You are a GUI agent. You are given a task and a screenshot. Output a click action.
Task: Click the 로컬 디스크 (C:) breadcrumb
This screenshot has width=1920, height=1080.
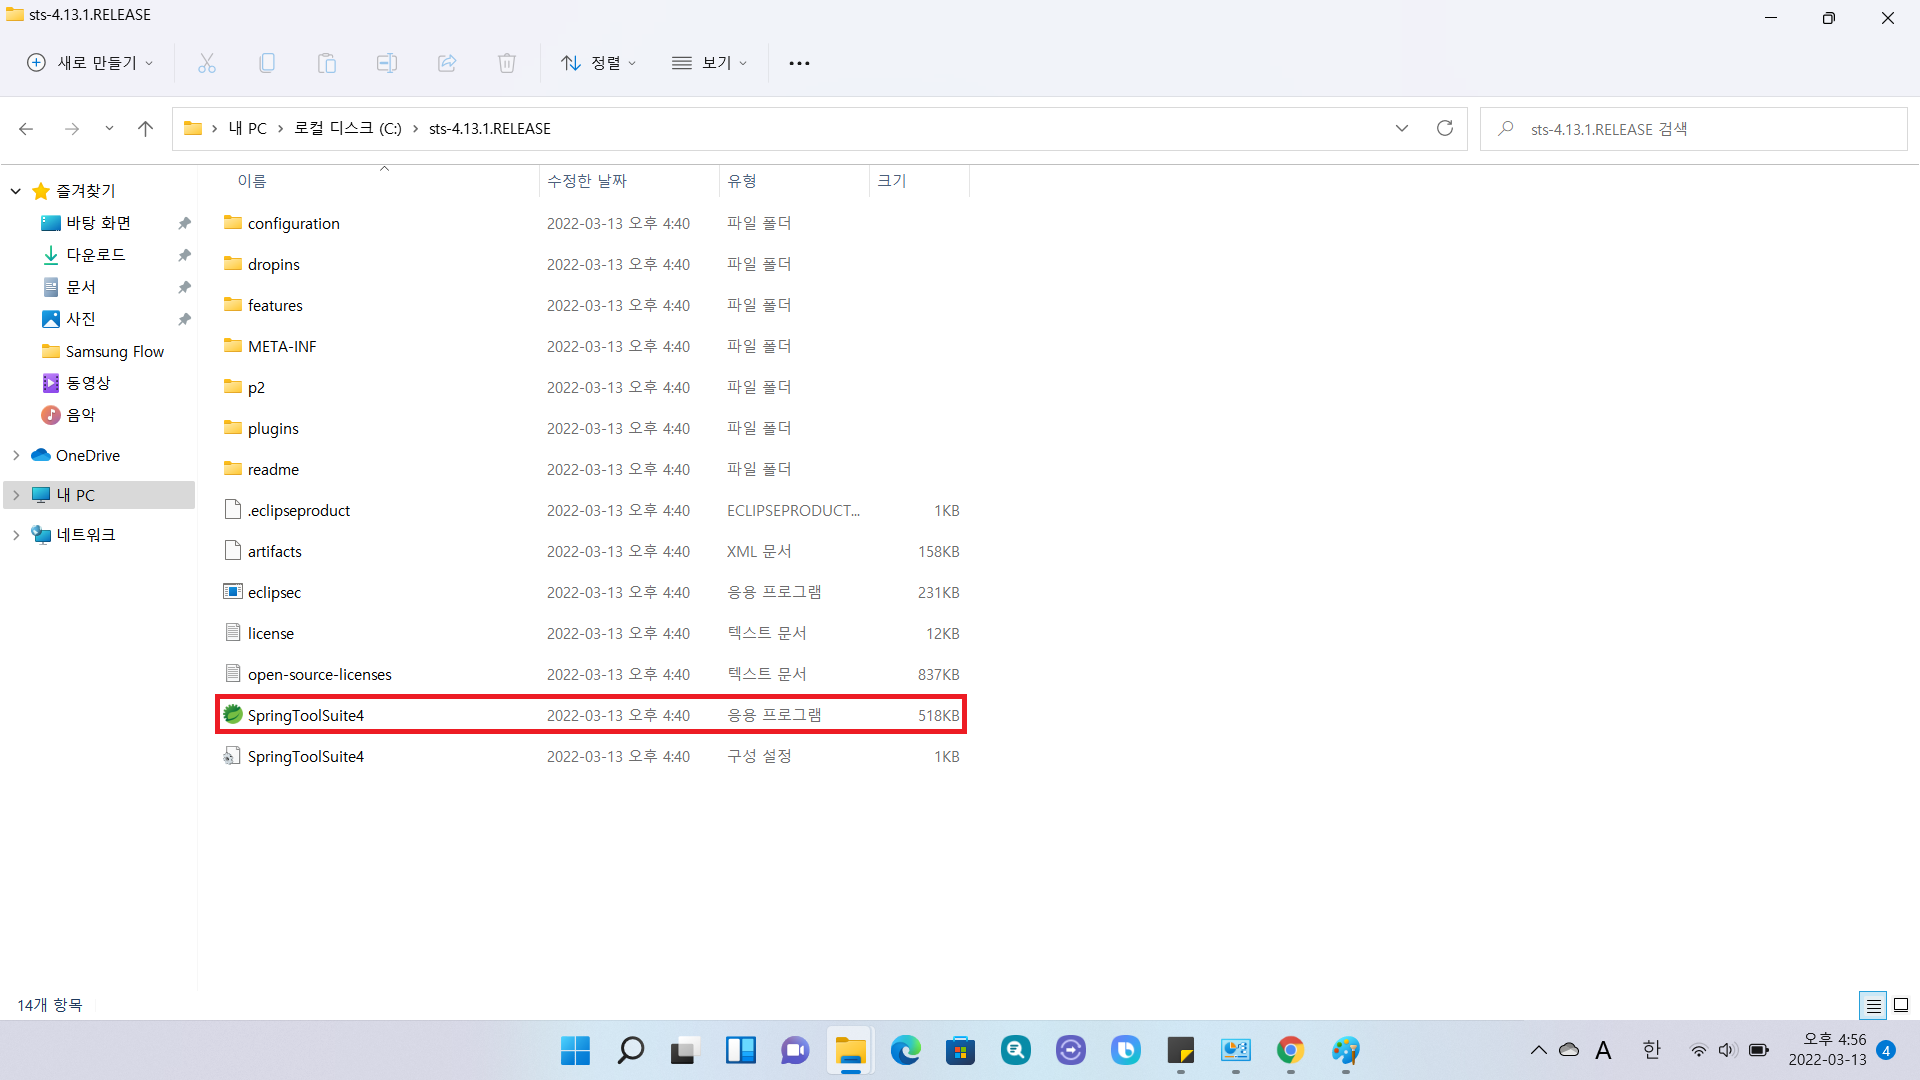tap(347, 128)
